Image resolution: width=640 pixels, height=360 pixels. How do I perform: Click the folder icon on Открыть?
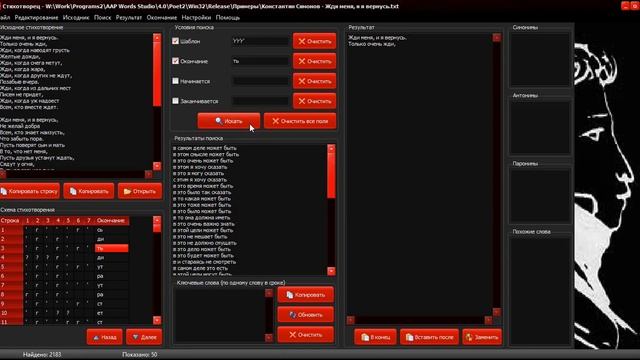[128, 191]
